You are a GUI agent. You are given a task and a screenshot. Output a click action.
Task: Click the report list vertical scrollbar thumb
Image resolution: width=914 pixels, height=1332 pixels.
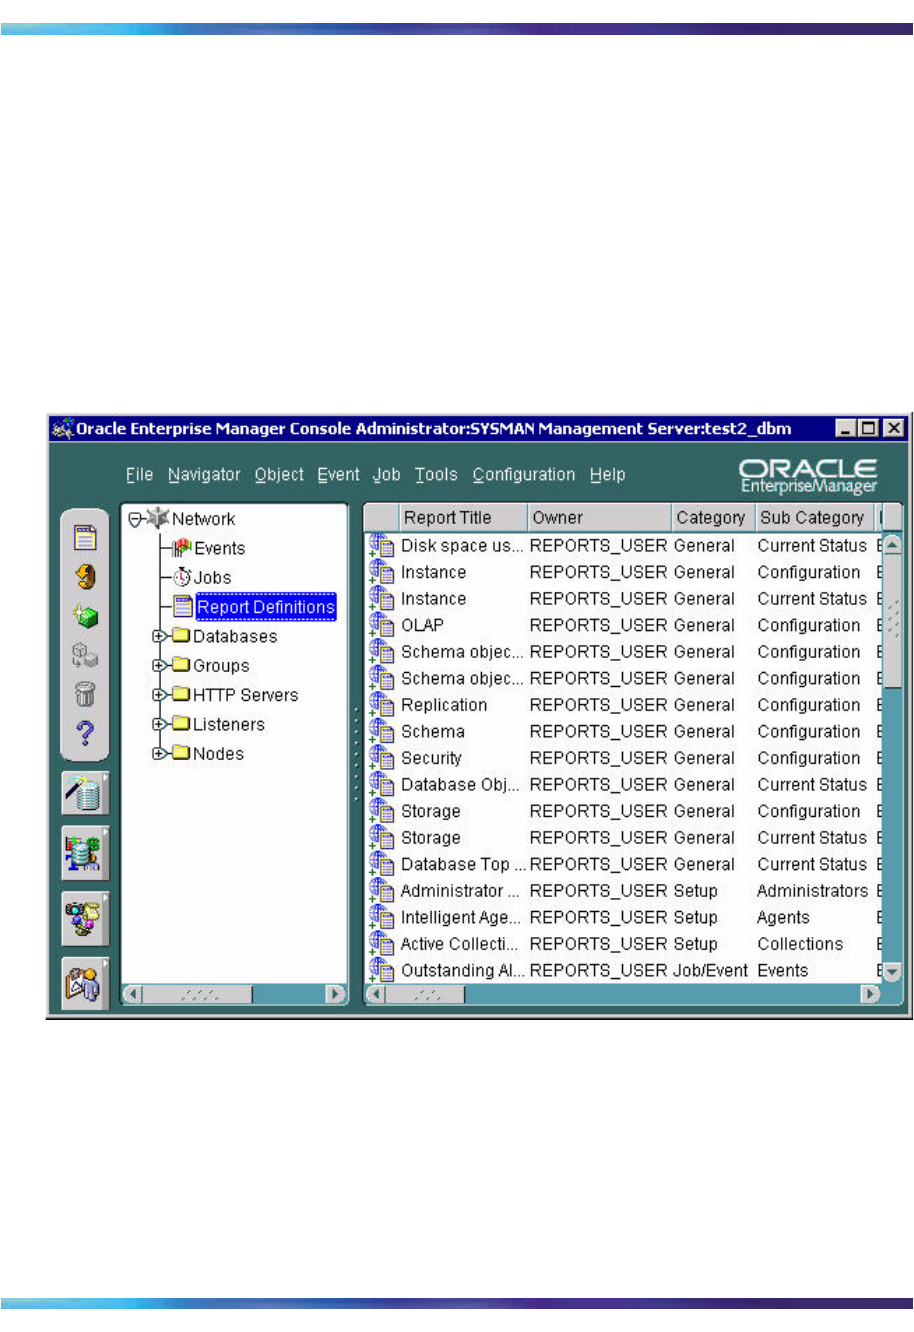pos(892,621)
